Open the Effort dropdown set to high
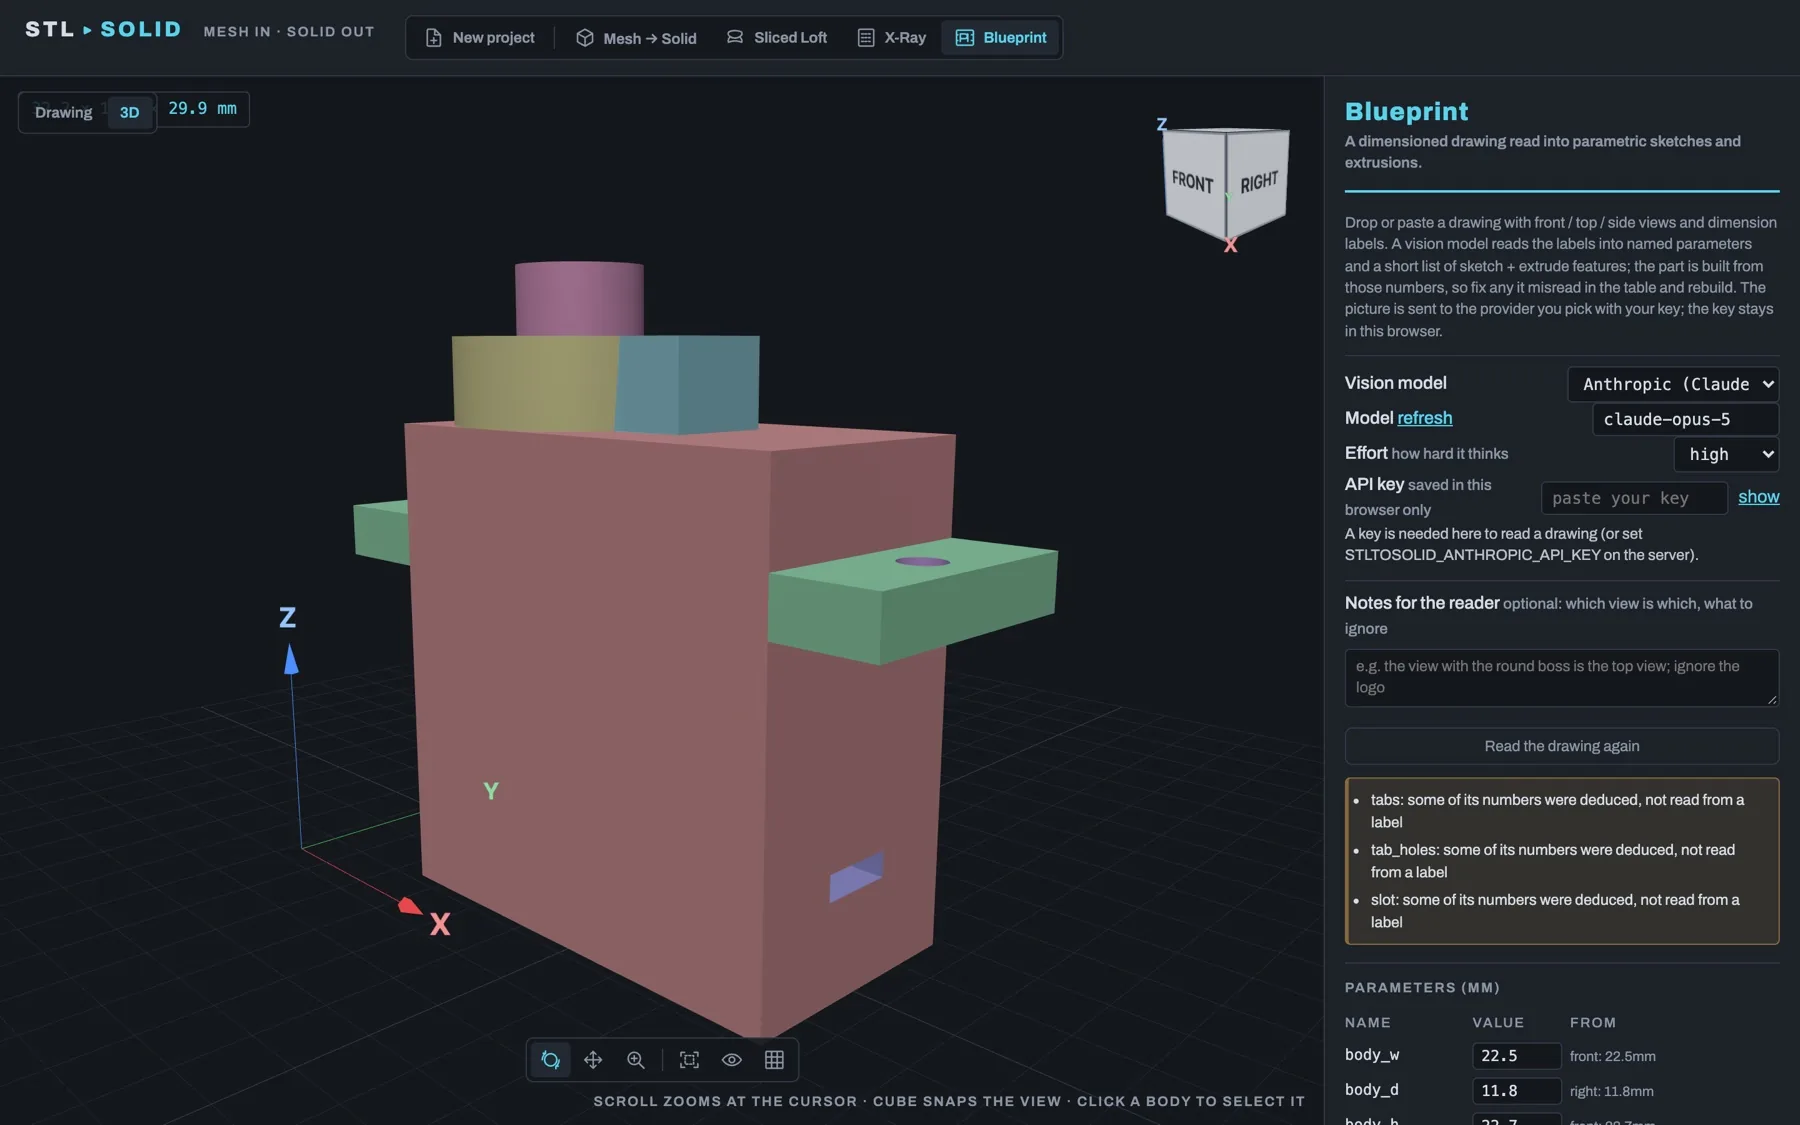Screen dimensions: 1800x1125 pyautogui.click(x=1726, y=454)
